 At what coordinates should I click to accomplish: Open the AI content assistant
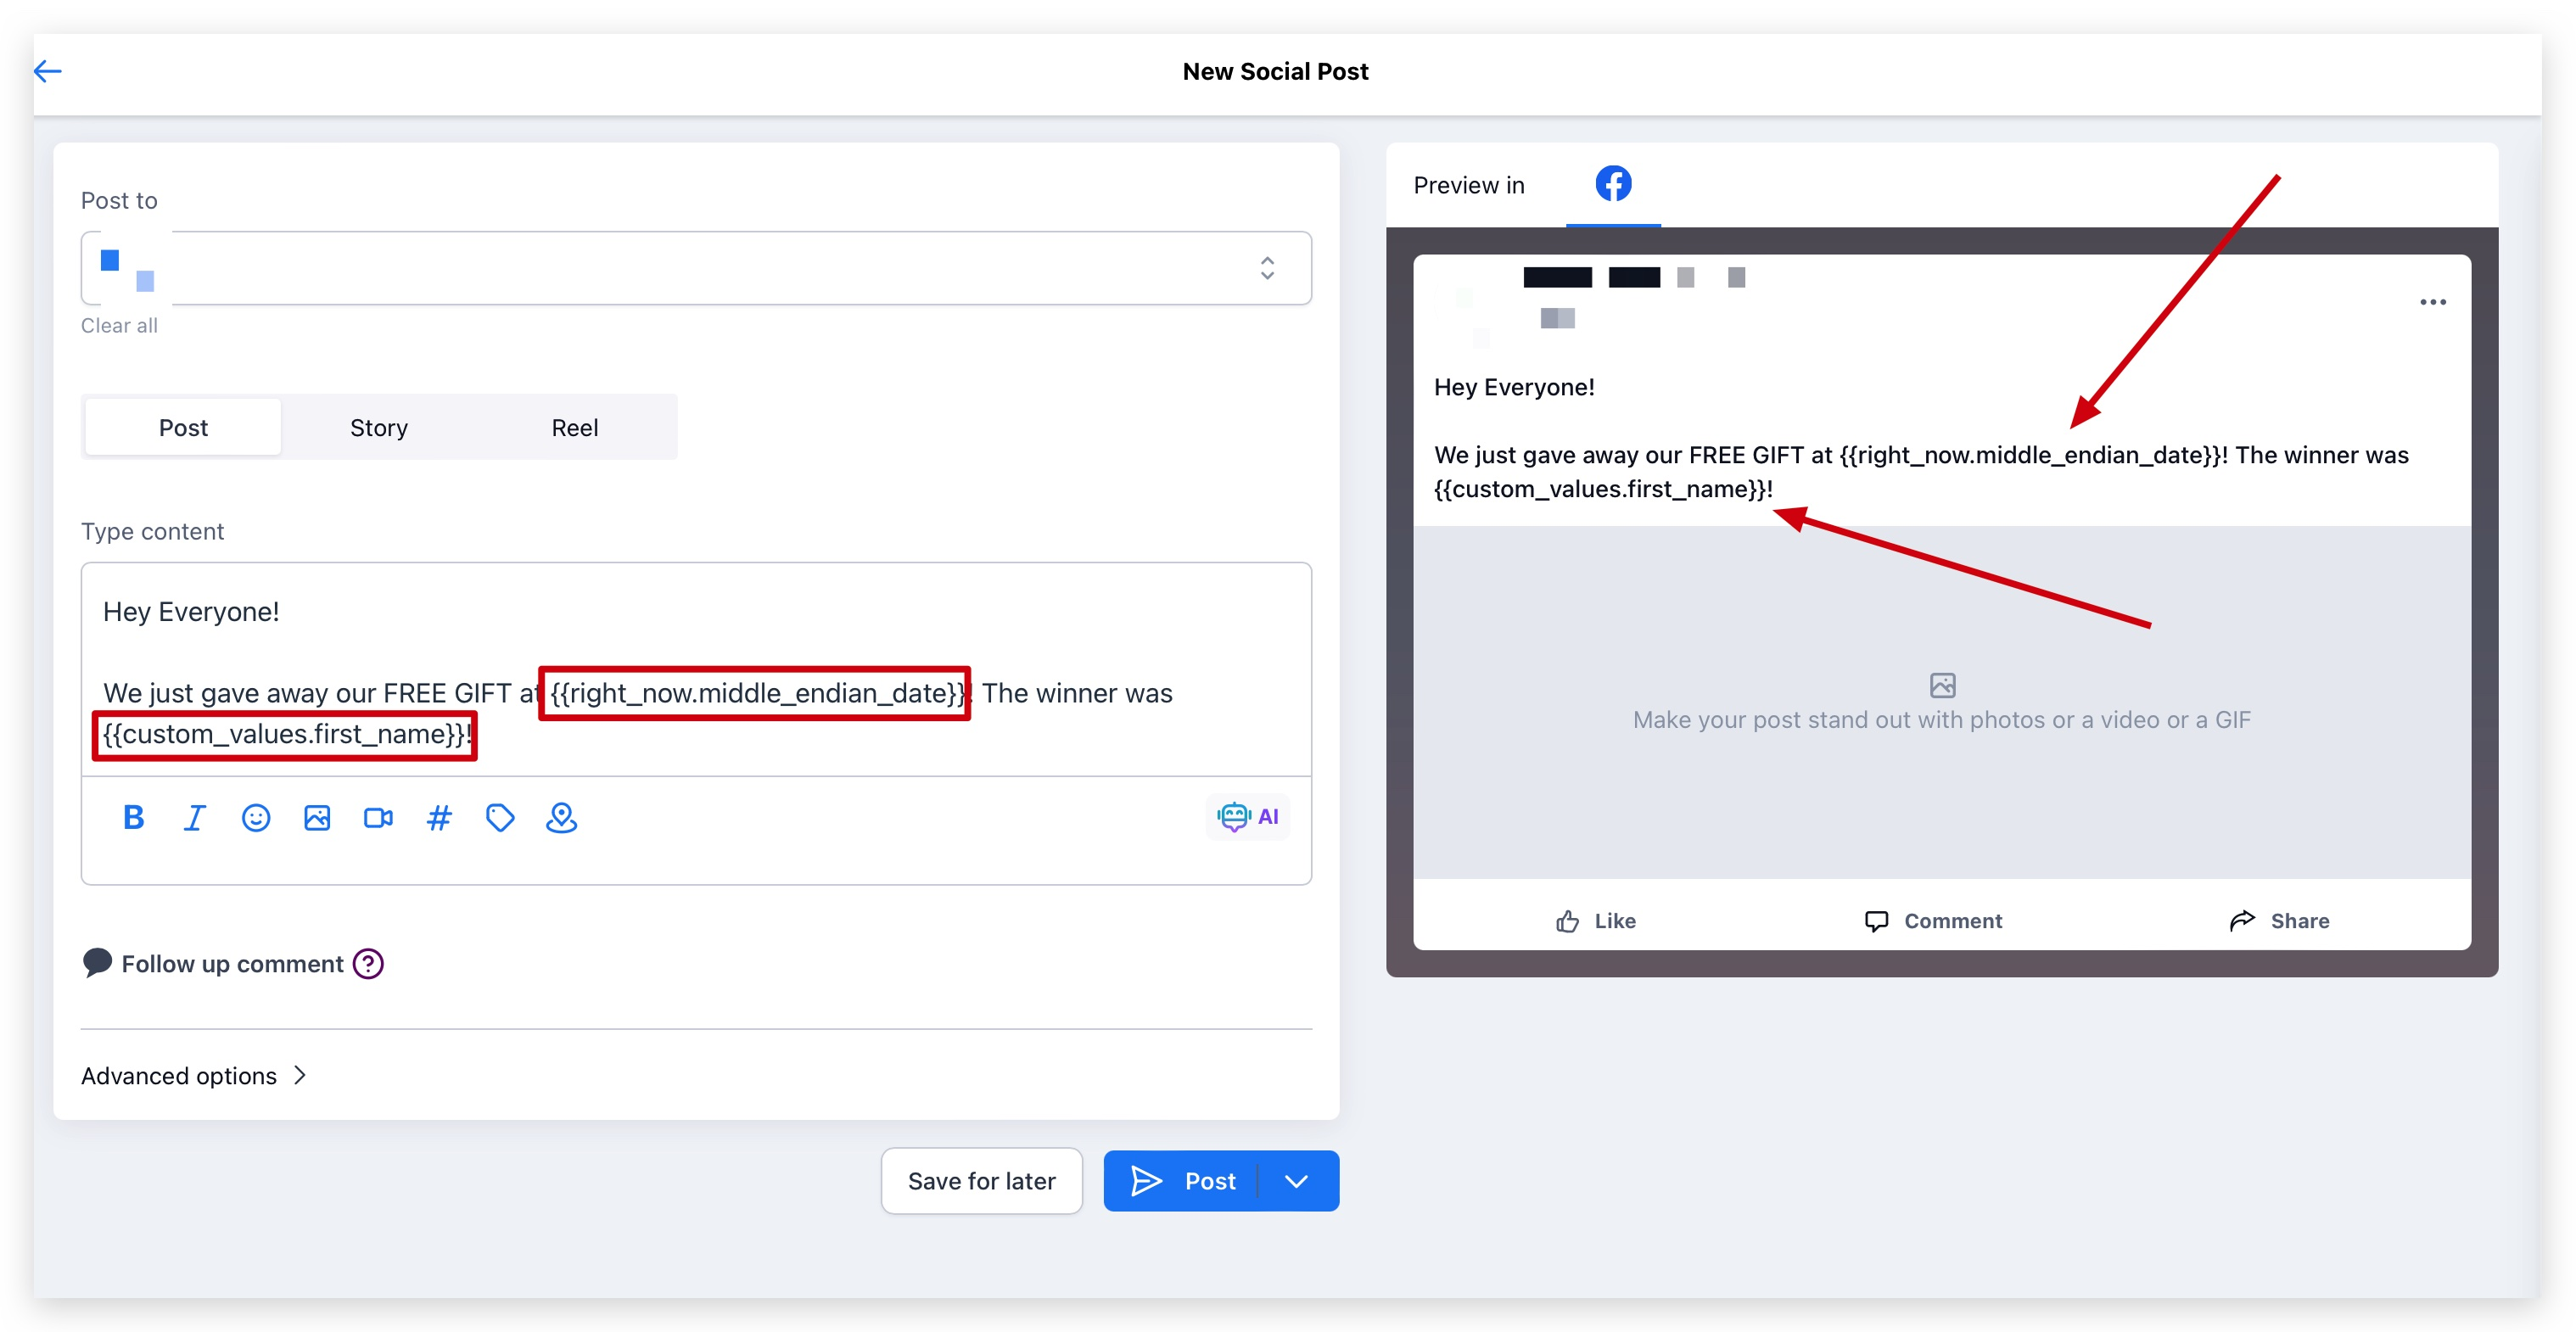pos(1247,816)
